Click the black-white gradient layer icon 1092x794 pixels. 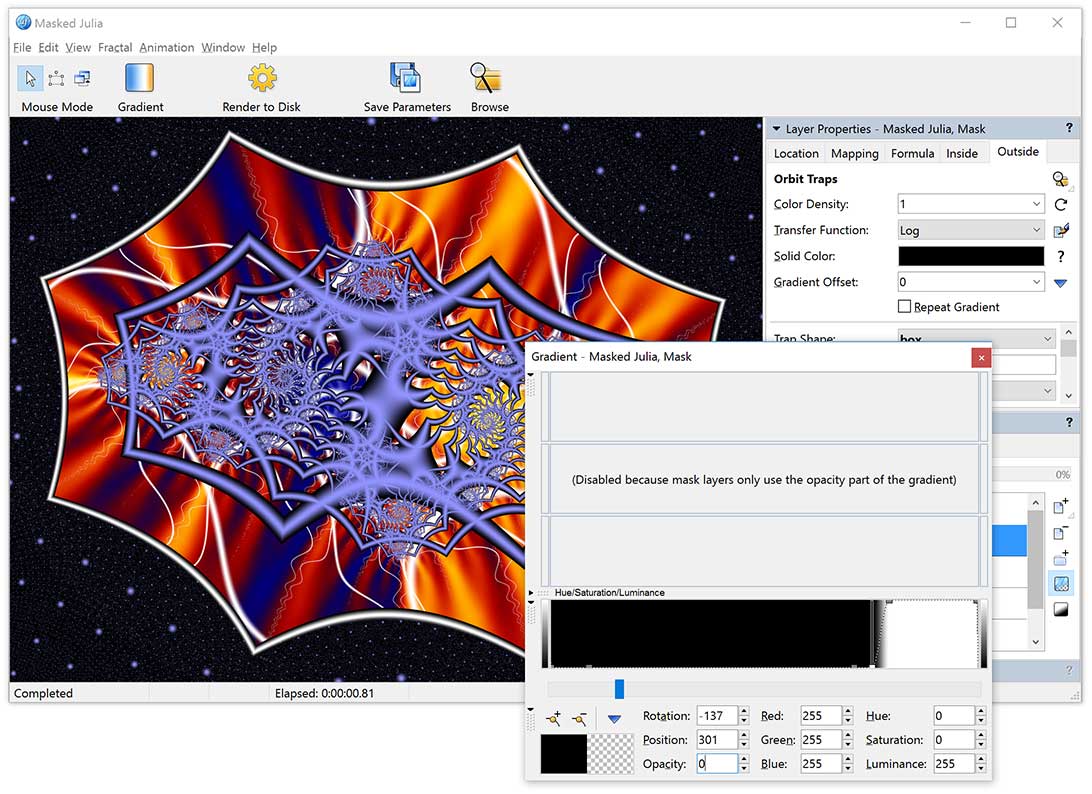(x=1061, y=609)
